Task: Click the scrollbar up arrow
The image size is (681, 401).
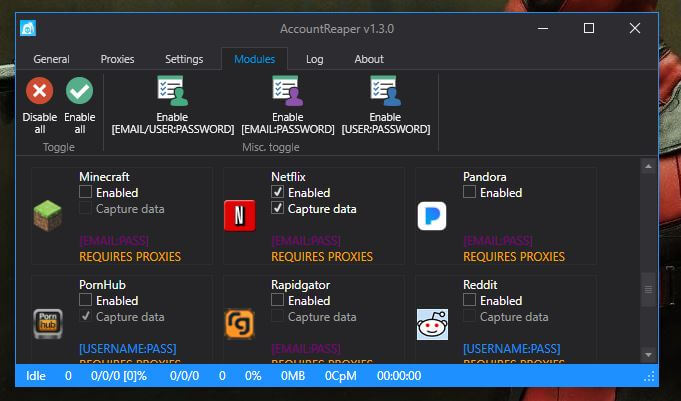Action: click(648, 166)
